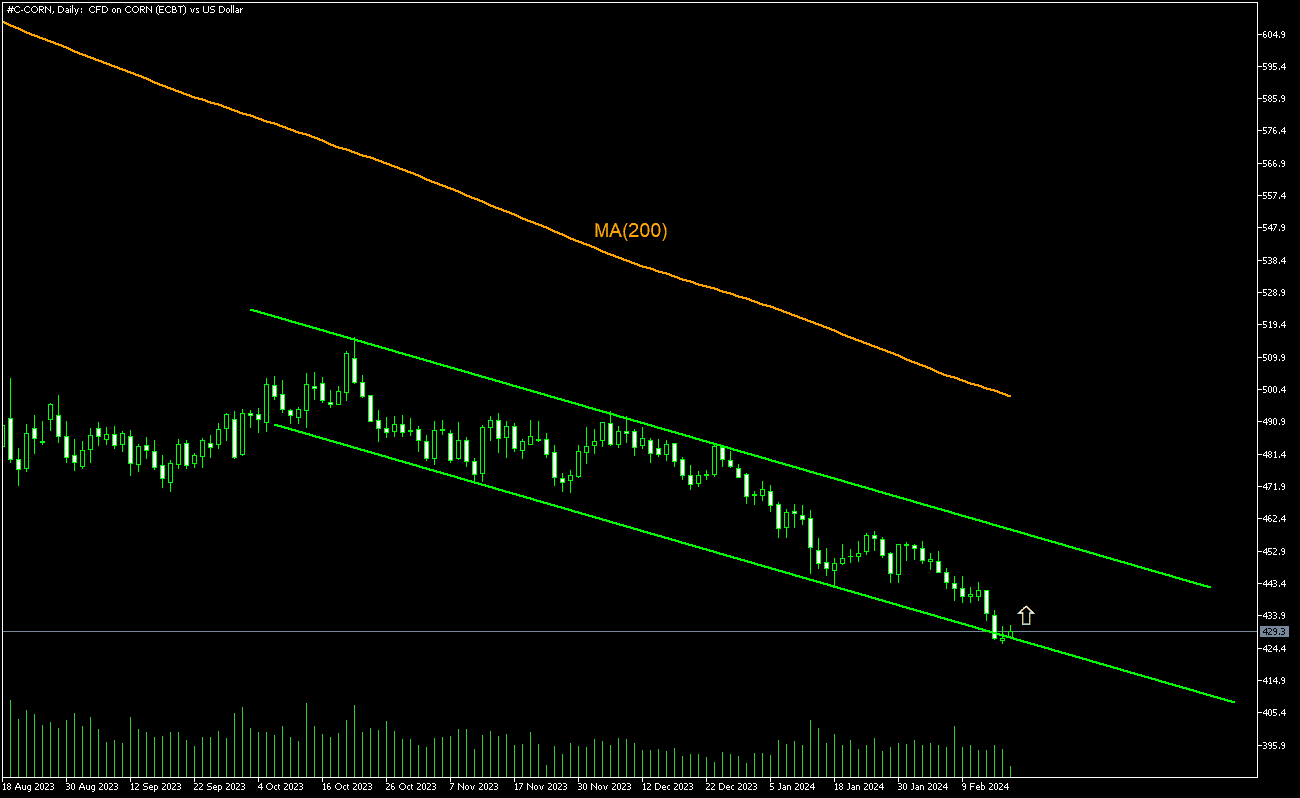Click the 604.9 value on the price scale

[1272, 32]
